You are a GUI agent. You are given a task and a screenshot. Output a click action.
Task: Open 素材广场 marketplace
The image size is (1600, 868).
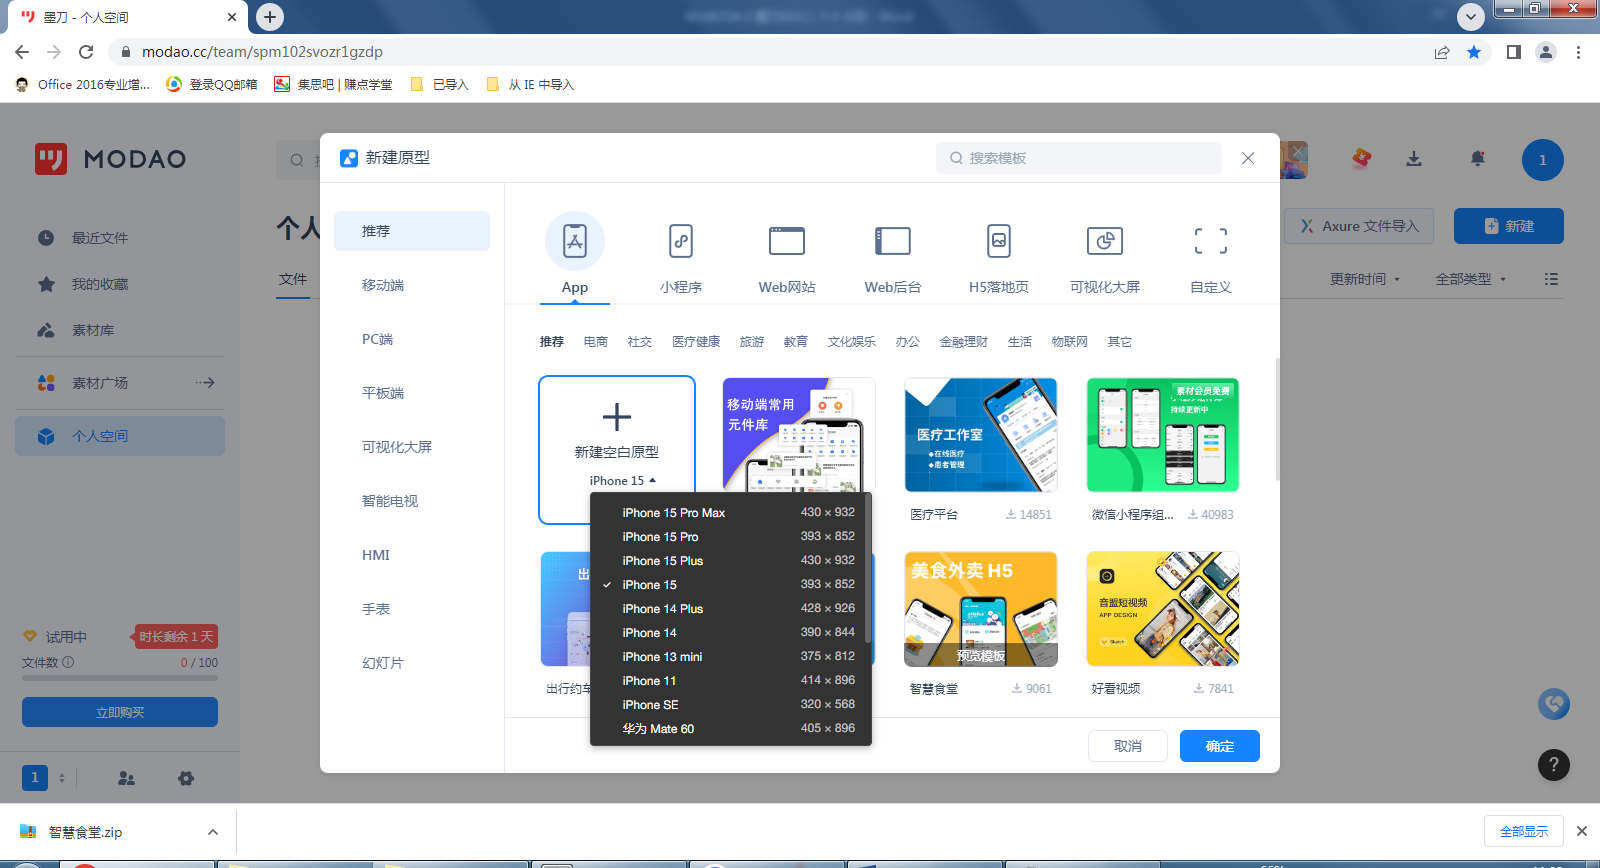tap(120, 383)
